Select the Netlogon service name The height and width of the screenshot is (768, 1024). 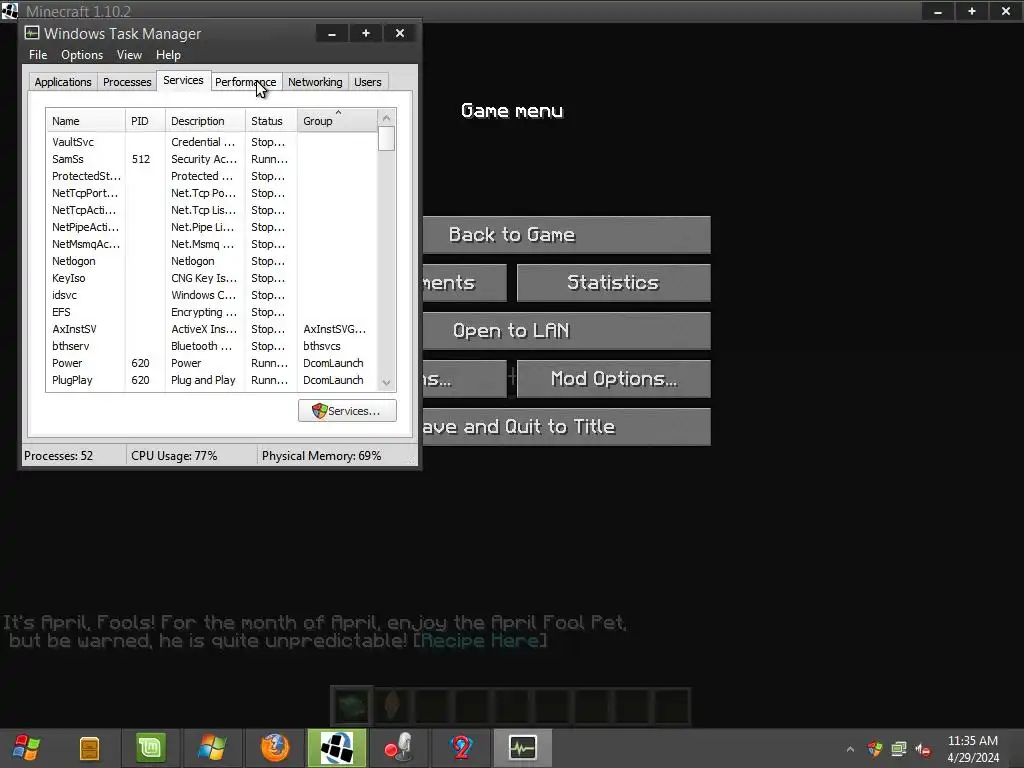74,261
